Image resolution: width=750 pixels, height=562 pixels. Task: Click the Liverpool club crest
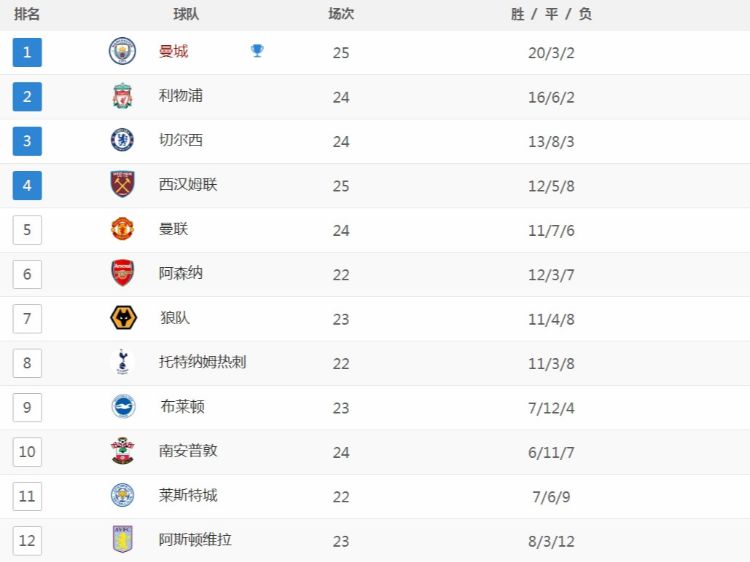[x=122, y=96]
